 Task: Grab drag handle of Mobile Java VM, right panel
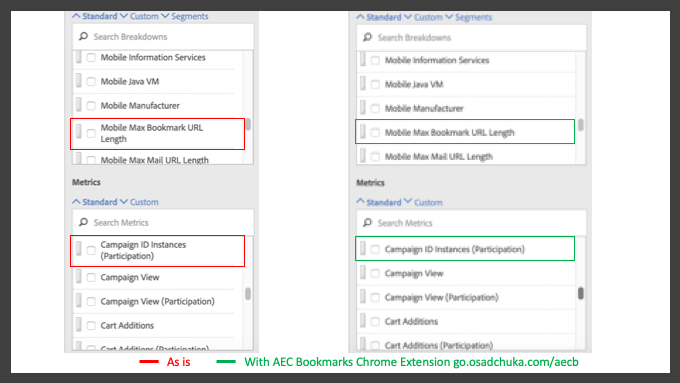[x=363, y=84]
